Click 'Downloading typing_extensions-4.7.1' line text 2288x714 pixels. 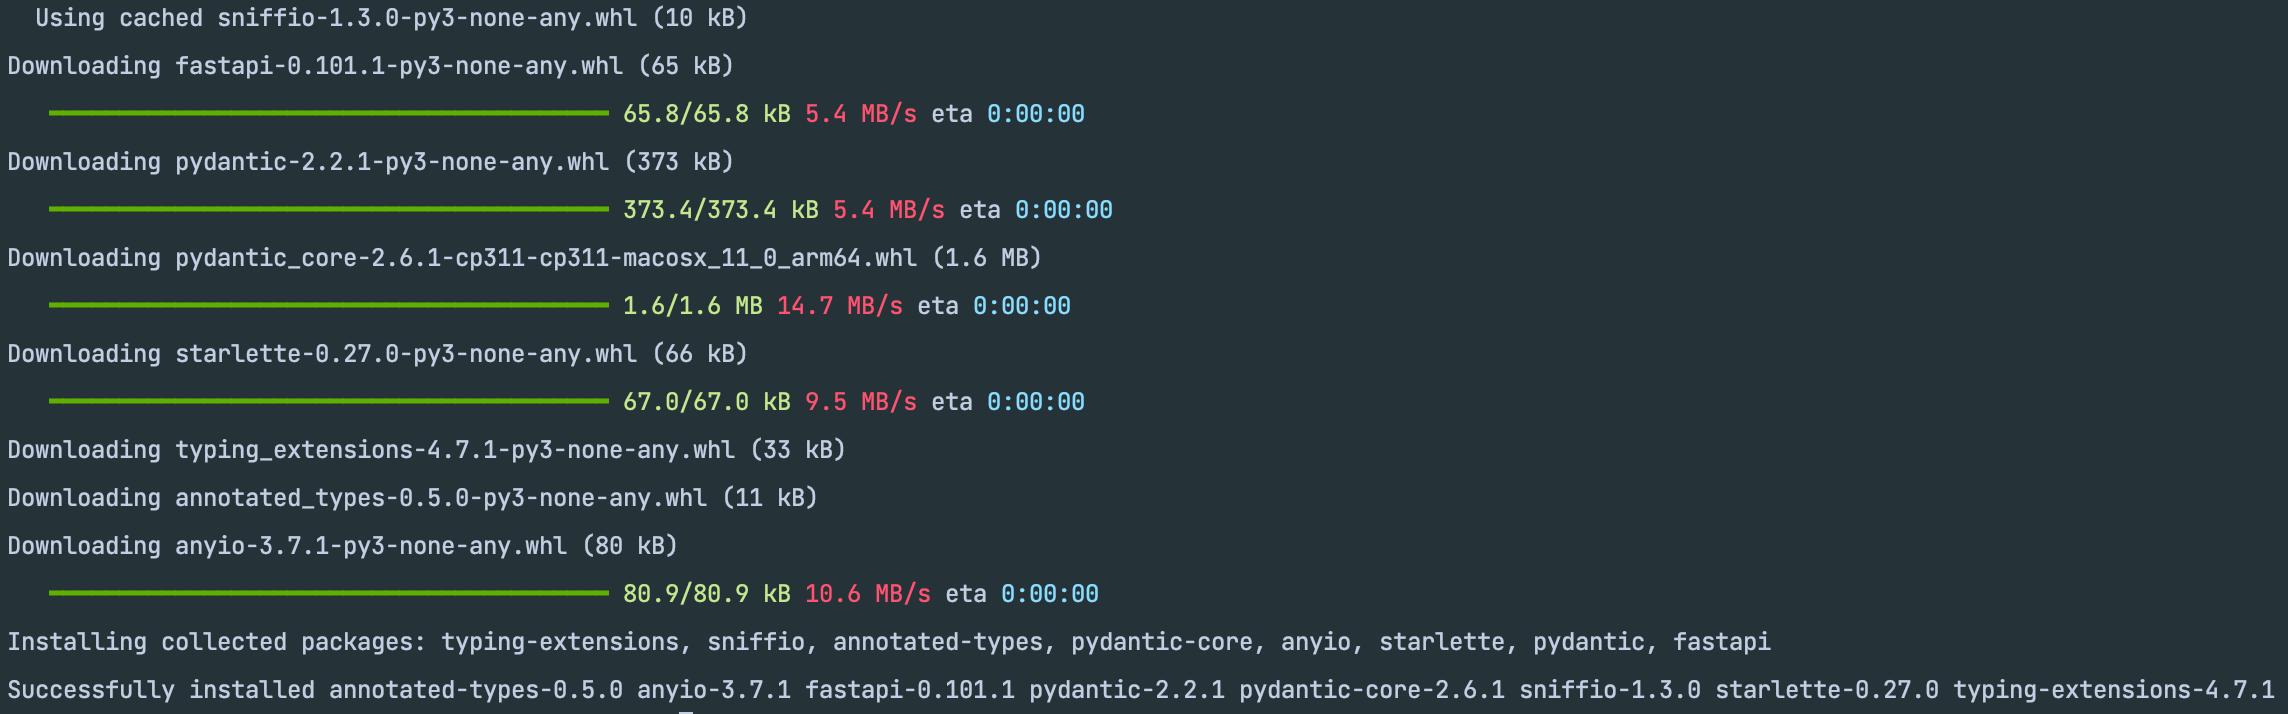(x=427, y=450)
